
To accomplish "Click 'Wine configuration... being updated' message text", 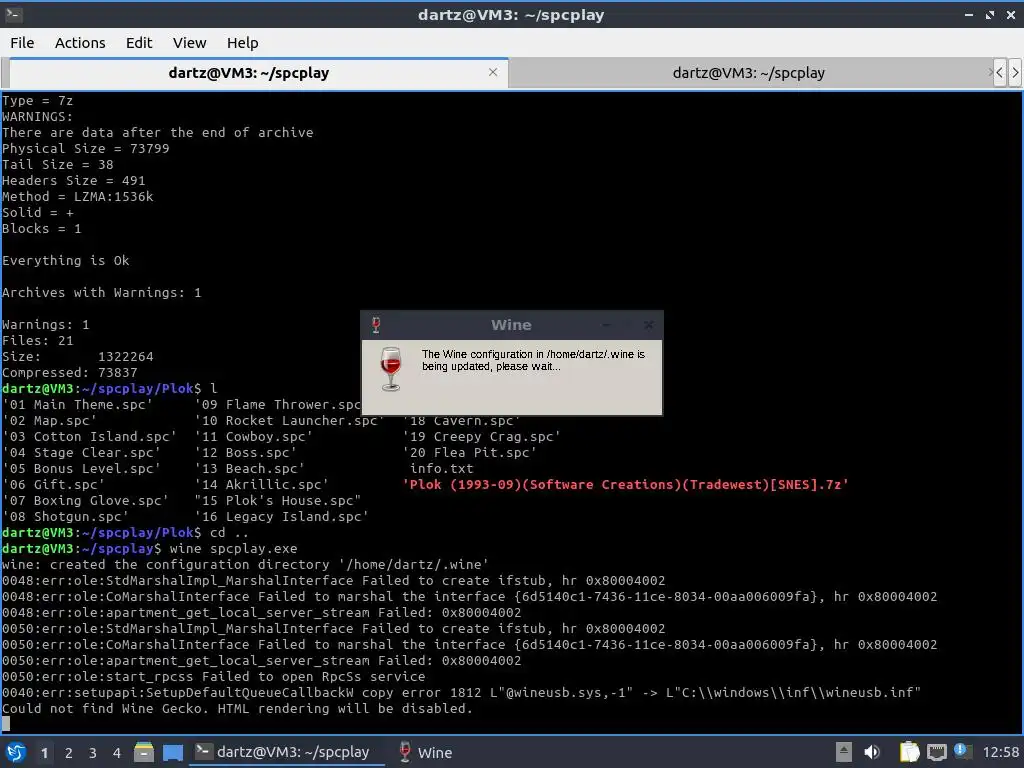I will 533,360.
